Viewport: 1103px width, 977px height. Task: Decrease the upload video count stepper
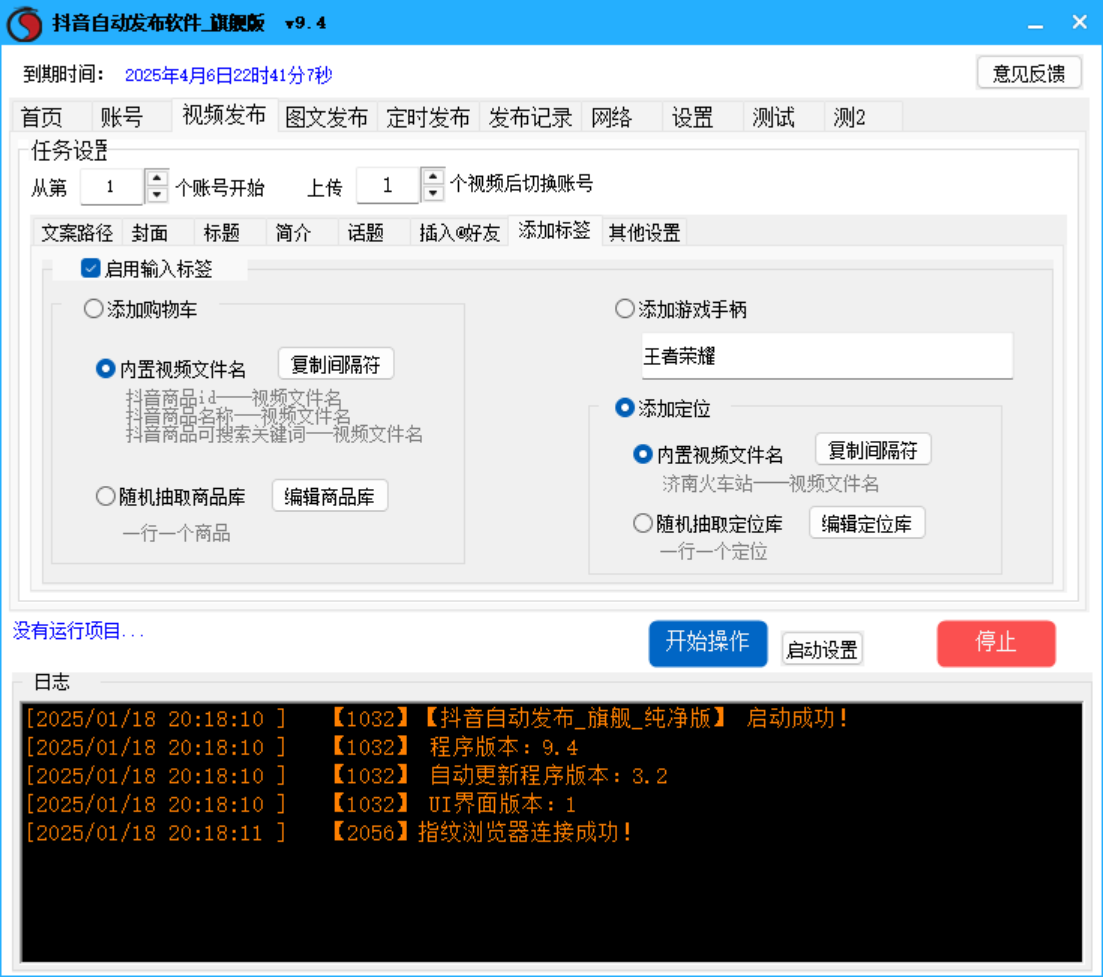433,193
